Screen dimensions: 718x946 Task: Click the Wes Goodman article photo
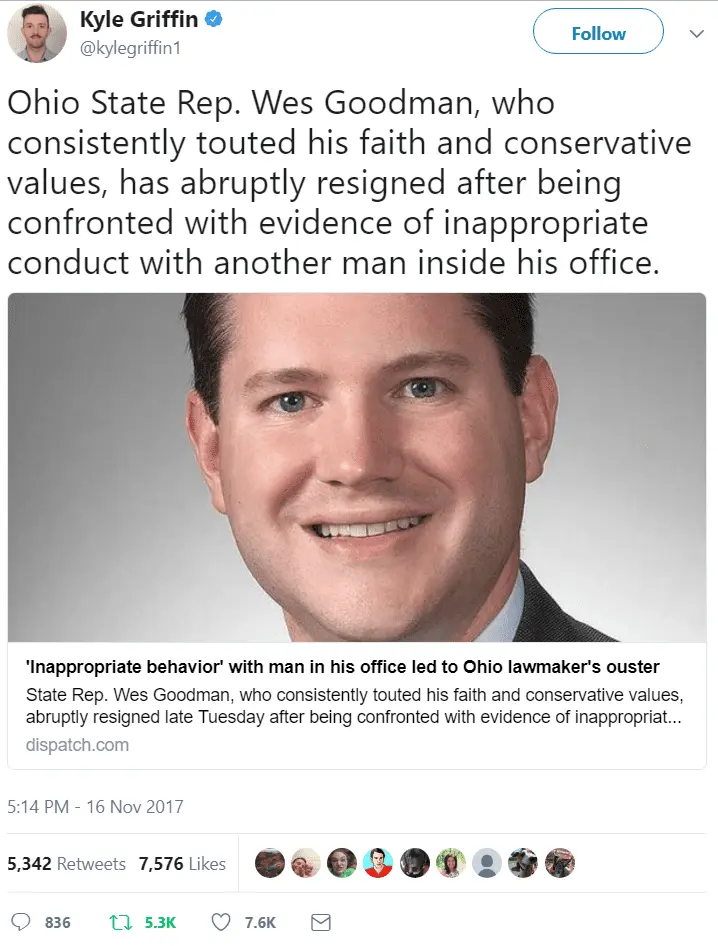click(x=357, y=468)
